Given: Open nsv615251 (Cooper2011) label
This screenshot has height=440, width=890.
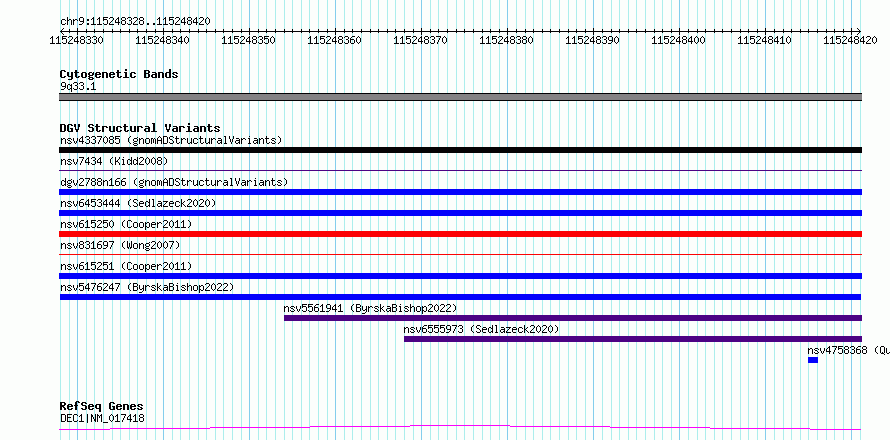Looking at the screenshot, I should click(126, 266).
